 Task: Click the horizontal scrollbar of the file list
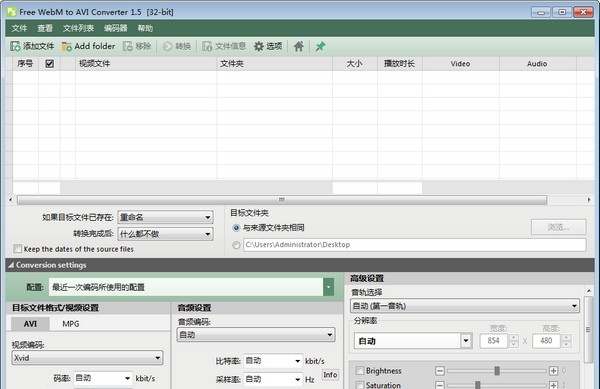tap(282, 200)
